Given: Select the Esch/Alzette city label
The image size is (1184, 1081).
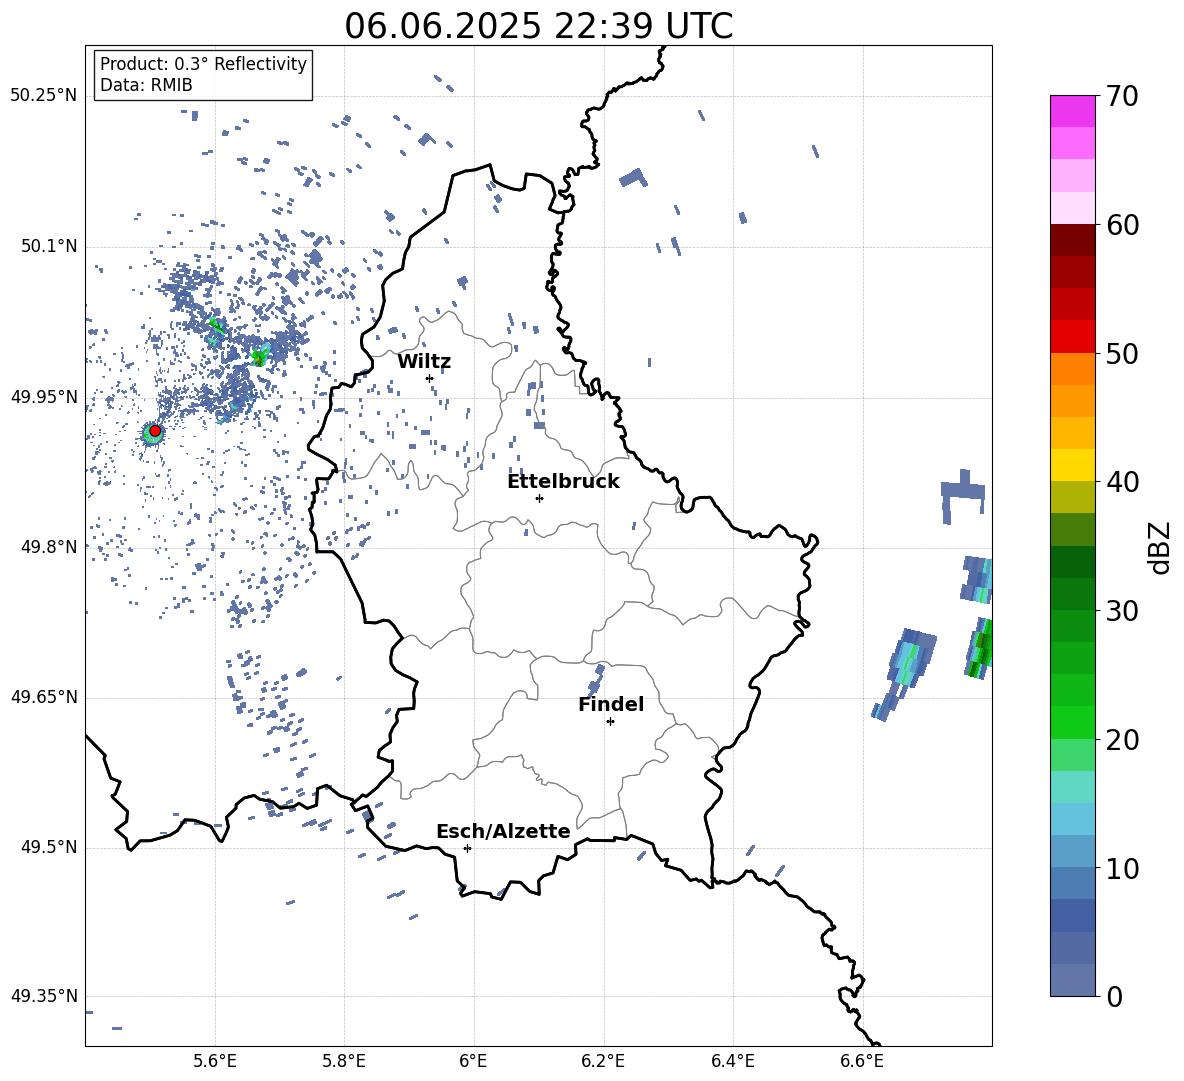Looking at the screenshot, I should pos(503,831).
